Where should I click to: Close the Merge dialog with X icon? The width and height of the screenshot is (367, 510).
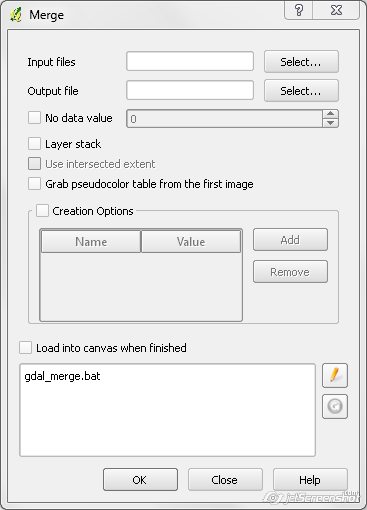[336, 10]
